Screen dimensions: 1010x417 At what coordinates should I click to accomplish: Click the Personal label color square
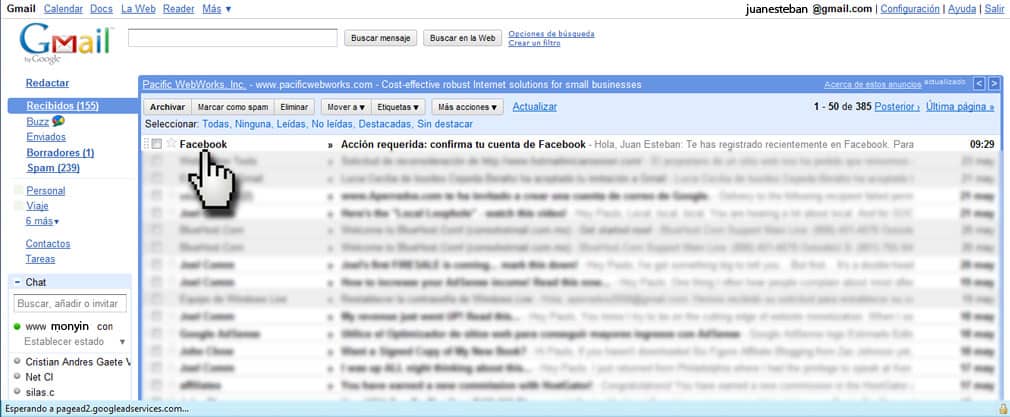click(18, 191)
